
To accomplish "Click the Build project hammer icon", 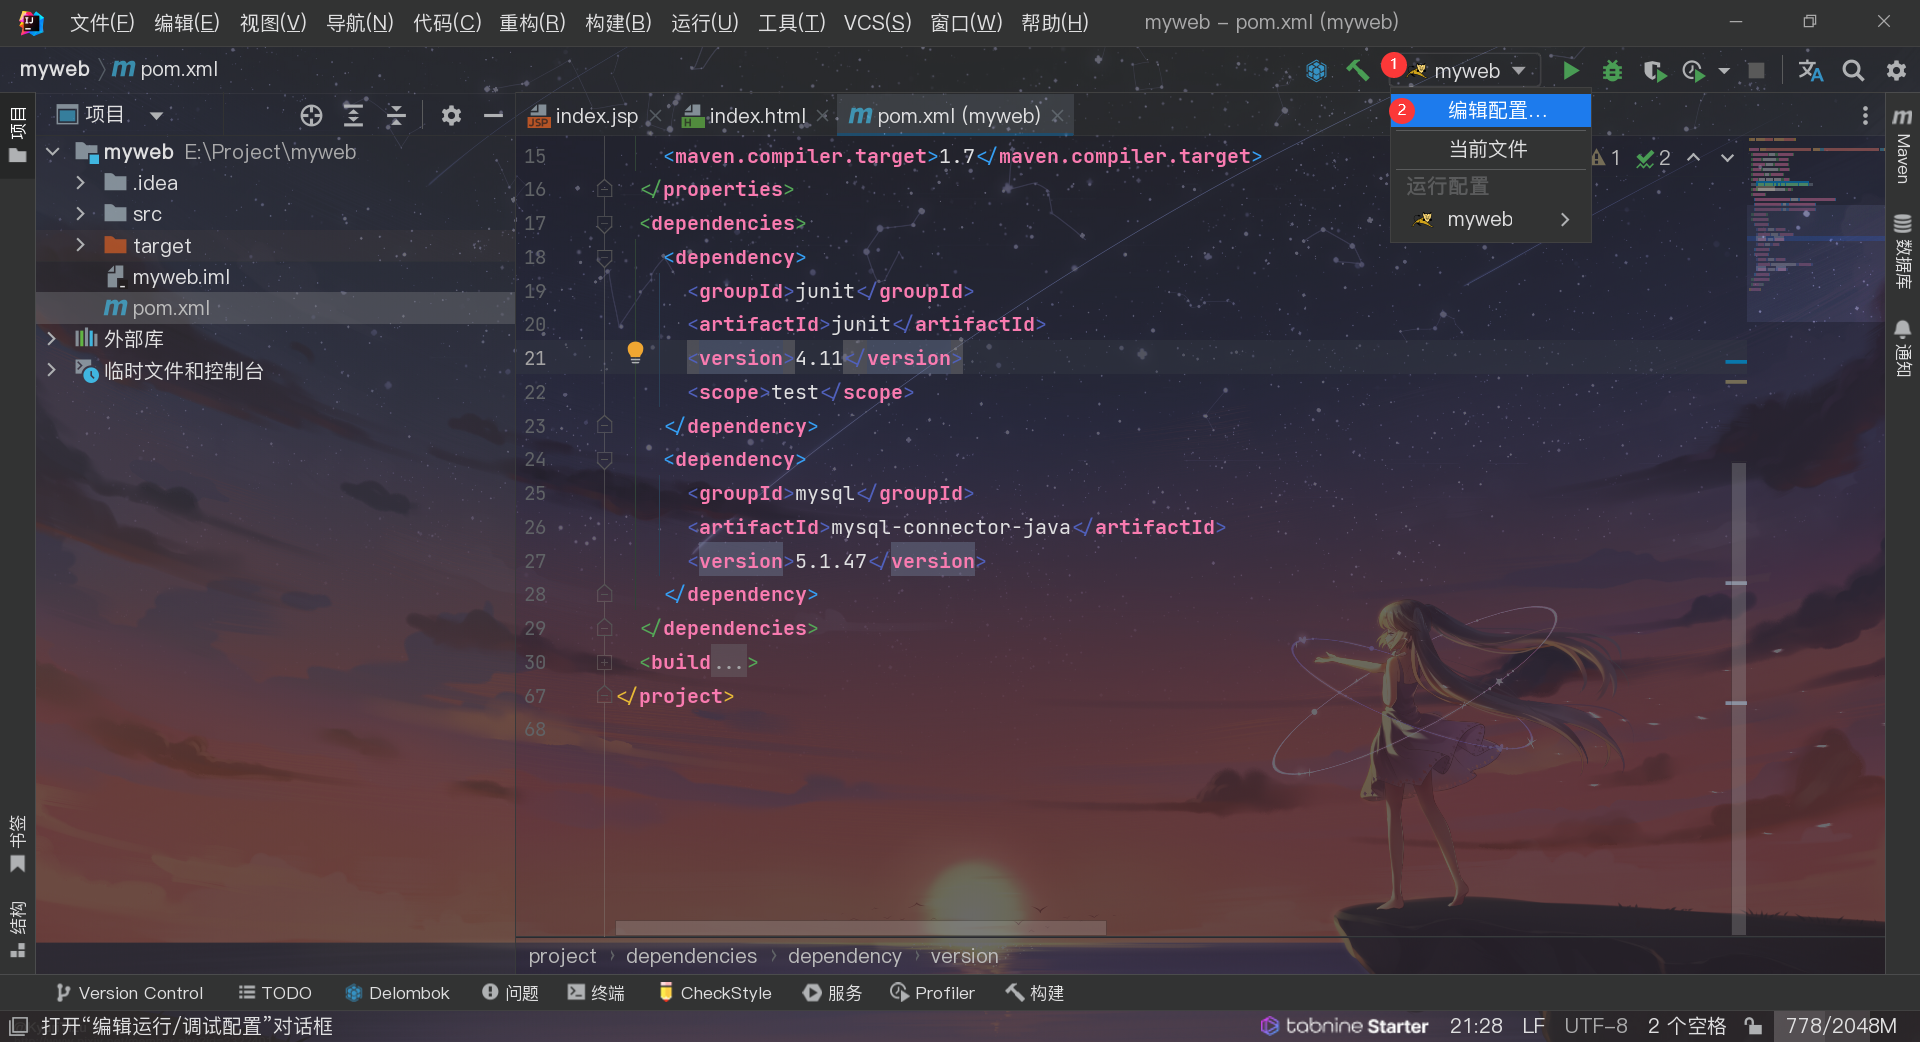I will [x=1357, y=70].
